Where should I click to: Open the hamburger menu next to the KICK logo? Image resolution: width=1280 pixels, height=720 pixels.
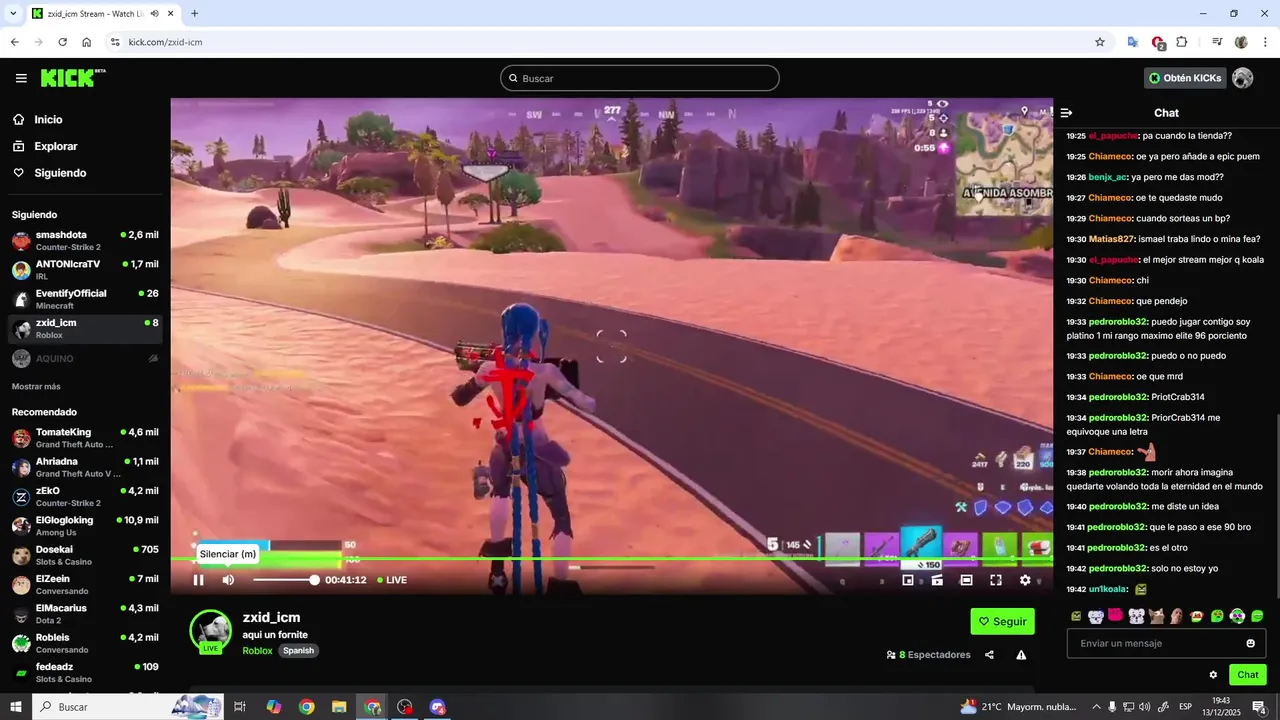click(21, 78)
